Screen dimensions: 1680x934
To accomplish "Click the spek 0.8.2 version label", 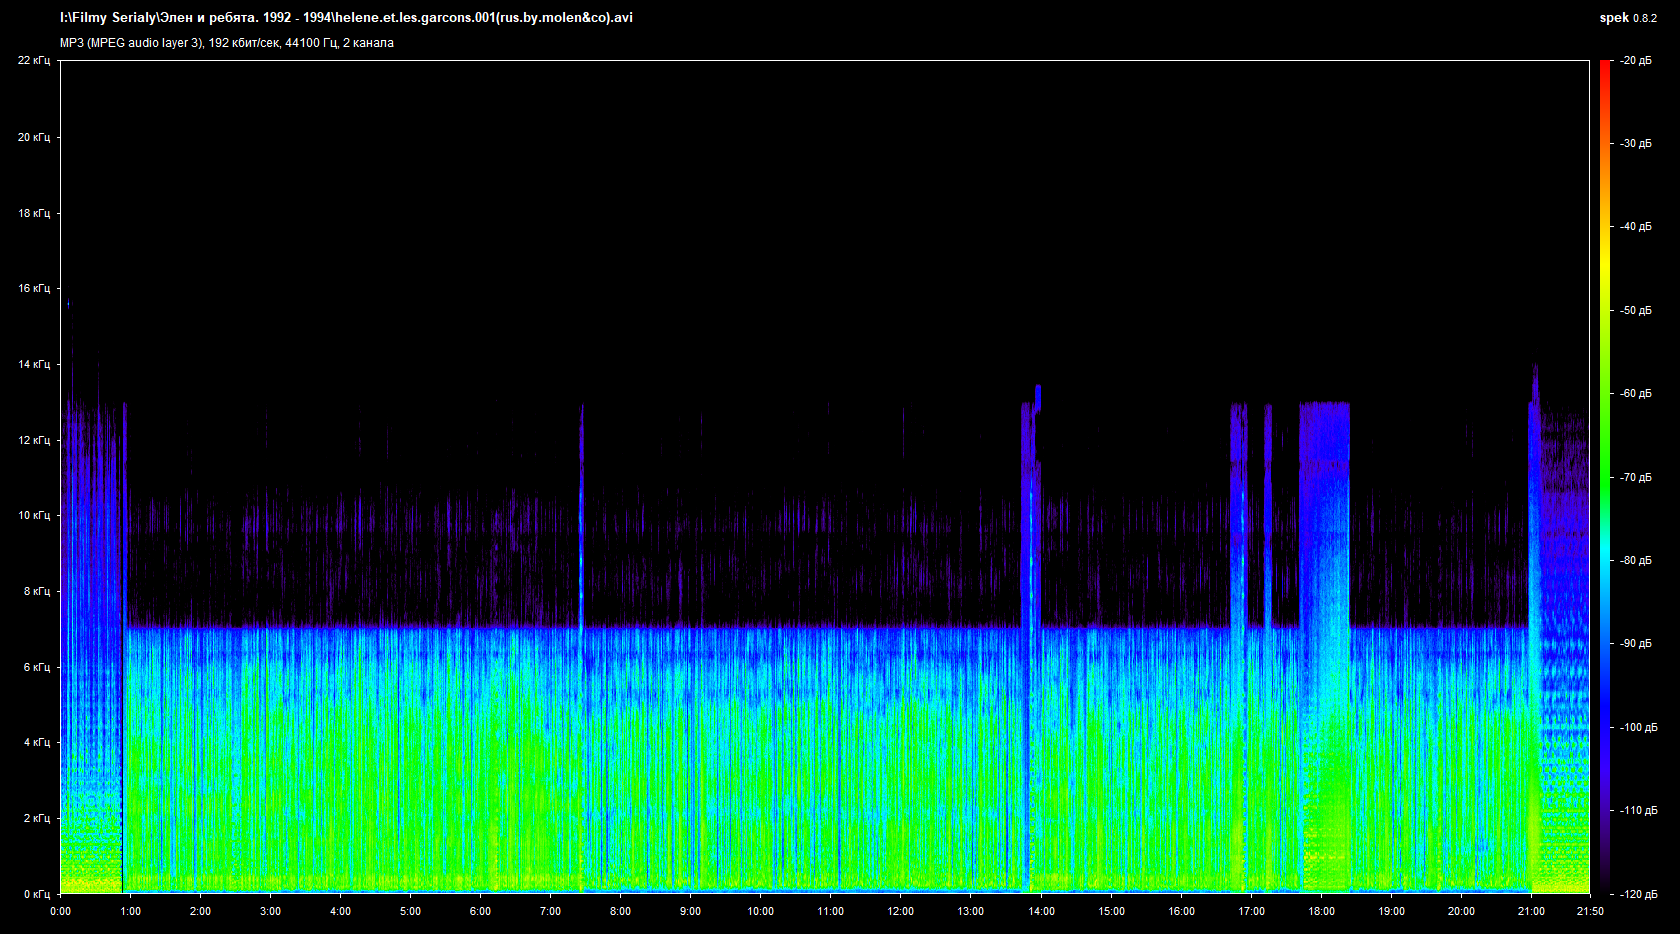I will (x=1628, y=18).
